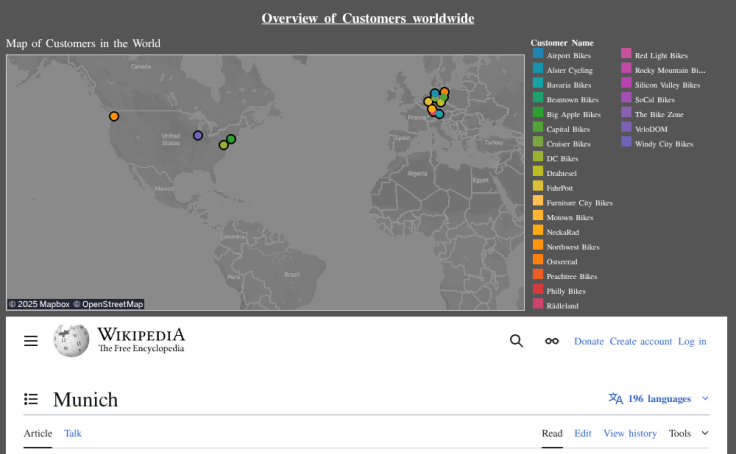Select the Beantown Bikes legend swatch
This screenshot has height=454, width=736.
[538, 98]
